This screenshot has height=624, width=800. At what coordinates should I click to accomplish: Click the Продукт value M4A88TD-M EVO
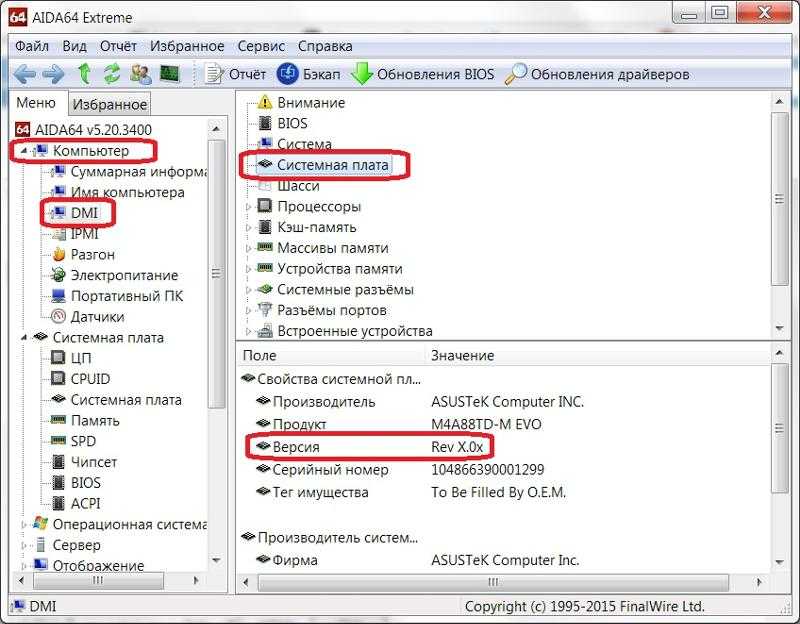(x=486, y=425)
